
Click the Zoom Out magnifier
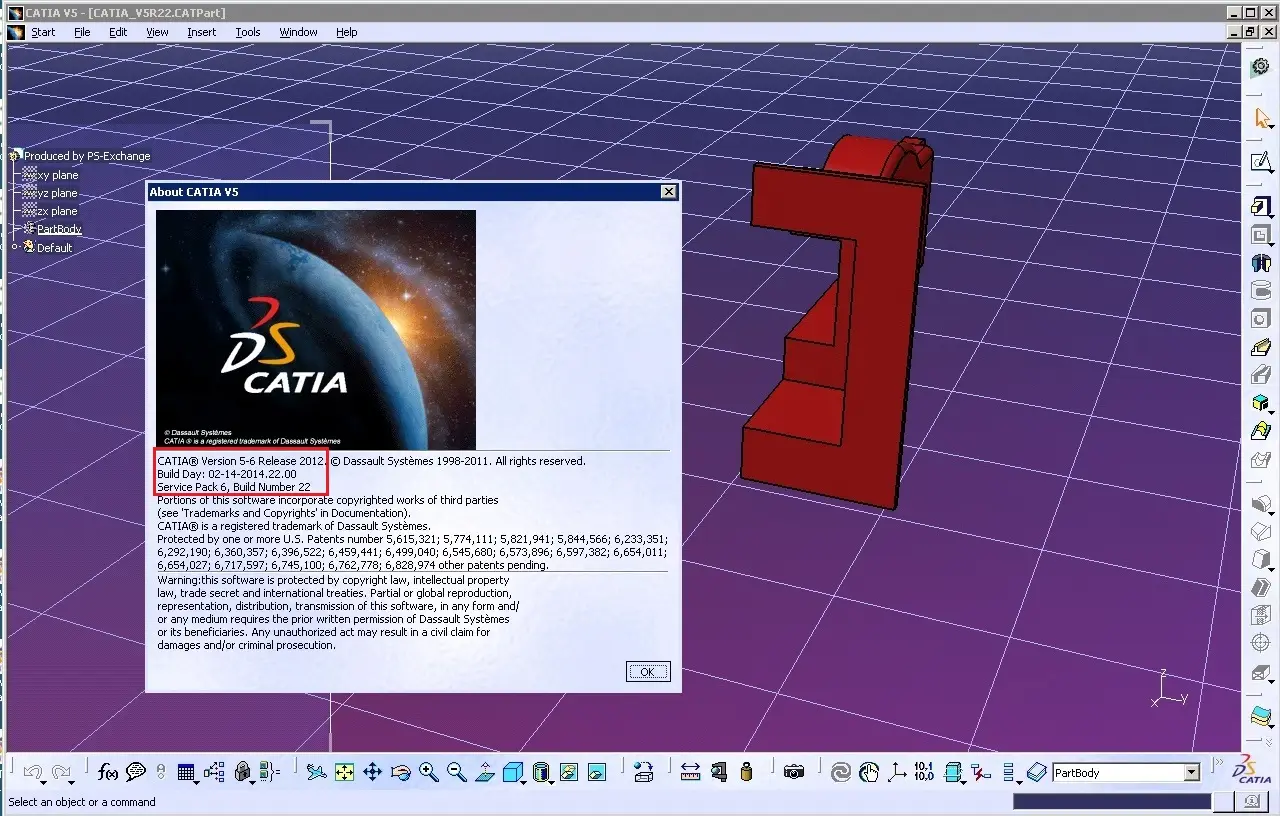457,772
